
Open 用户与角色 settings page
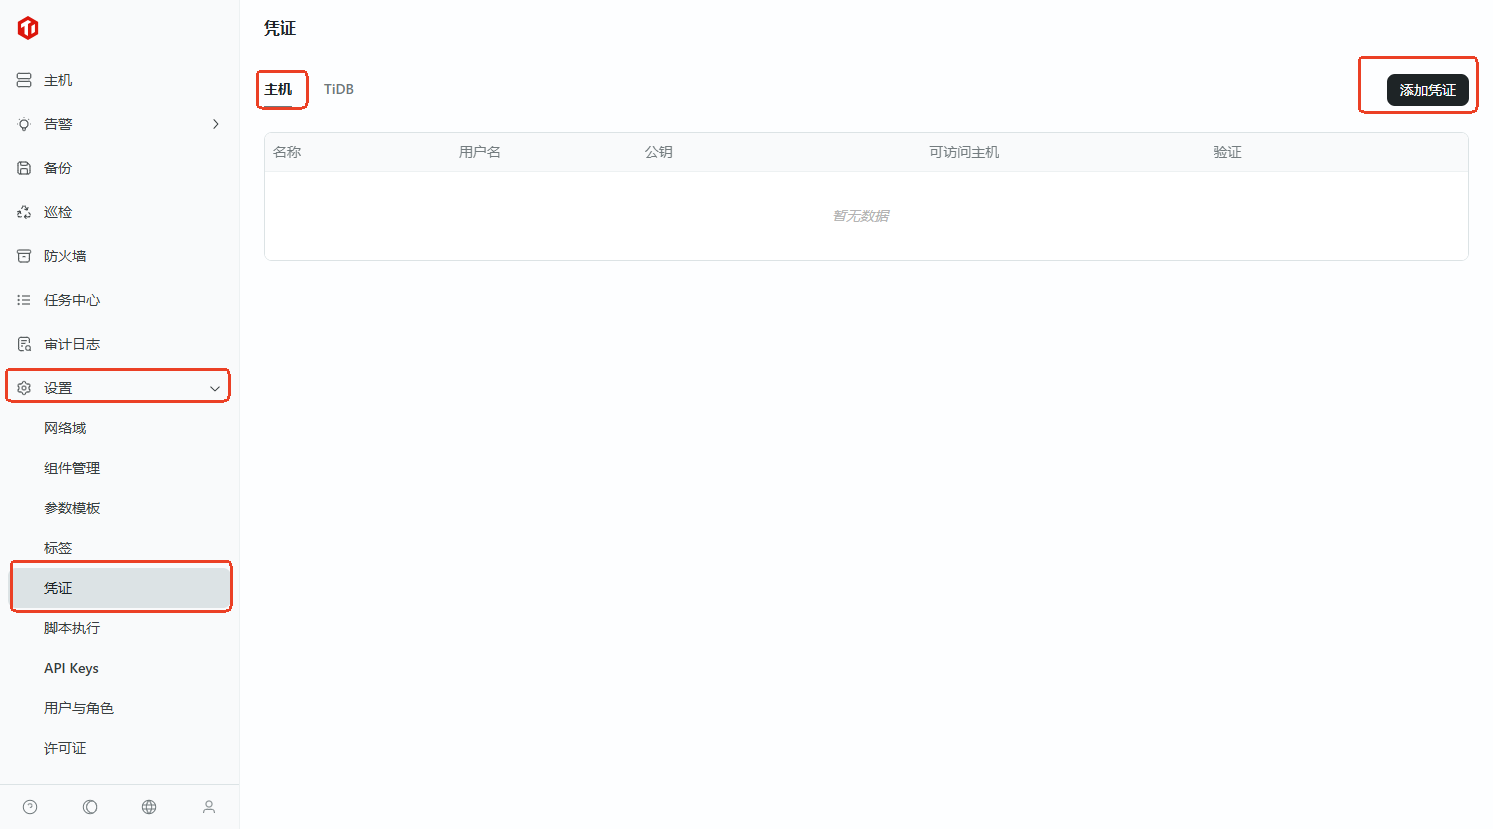[79, 708]
